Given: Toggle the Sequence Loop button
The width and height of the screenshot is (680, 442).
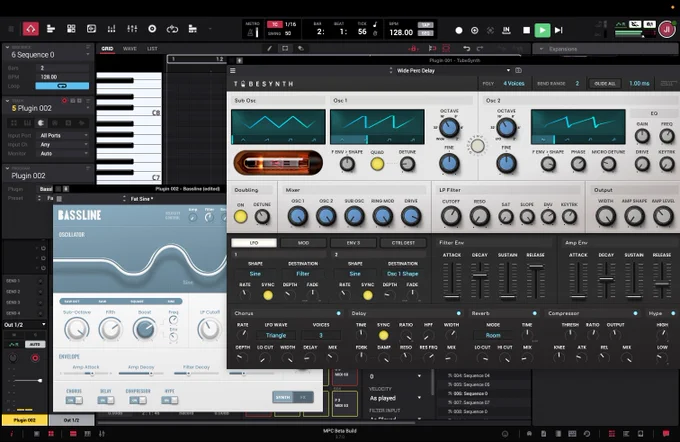Looking at the screenshot, I should (x=62, y=86).
